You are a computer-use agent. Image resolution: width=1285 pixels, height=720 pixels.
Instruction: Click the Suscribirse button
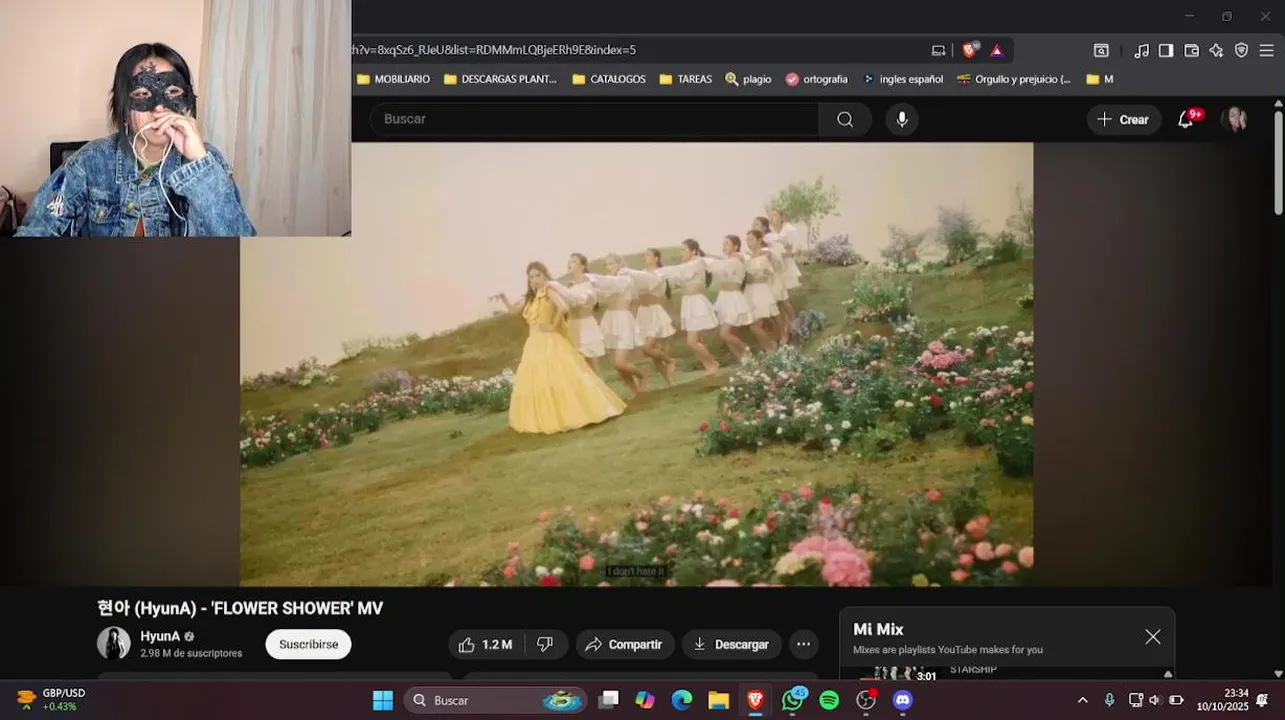(x=308, y=645)
